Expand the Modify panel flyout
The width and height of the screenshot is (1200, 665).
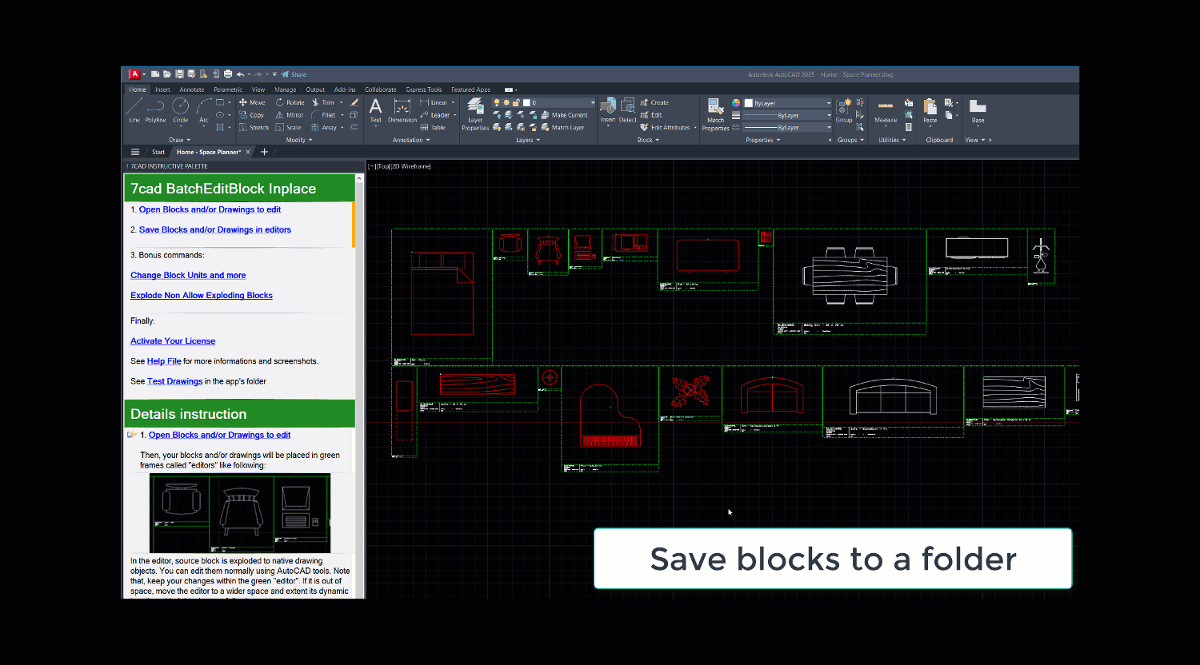(x=298, y=140)
